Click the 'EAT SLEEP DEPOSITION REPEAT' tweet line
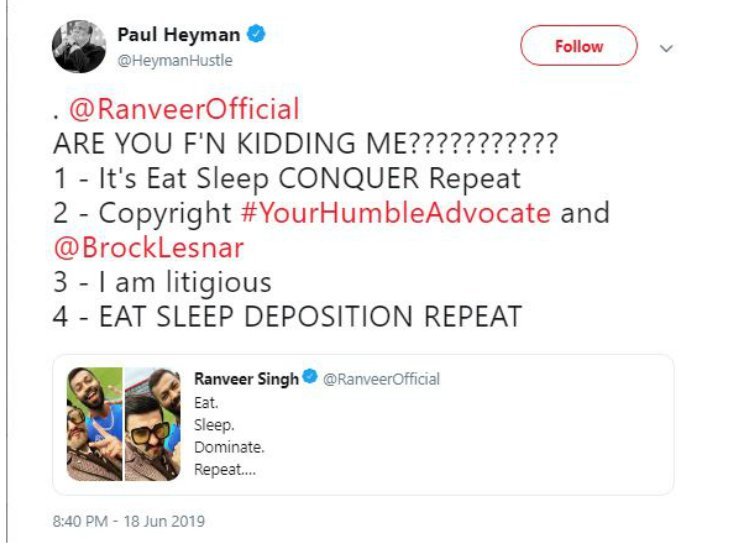730x548 pixels. tap(287, 317)
